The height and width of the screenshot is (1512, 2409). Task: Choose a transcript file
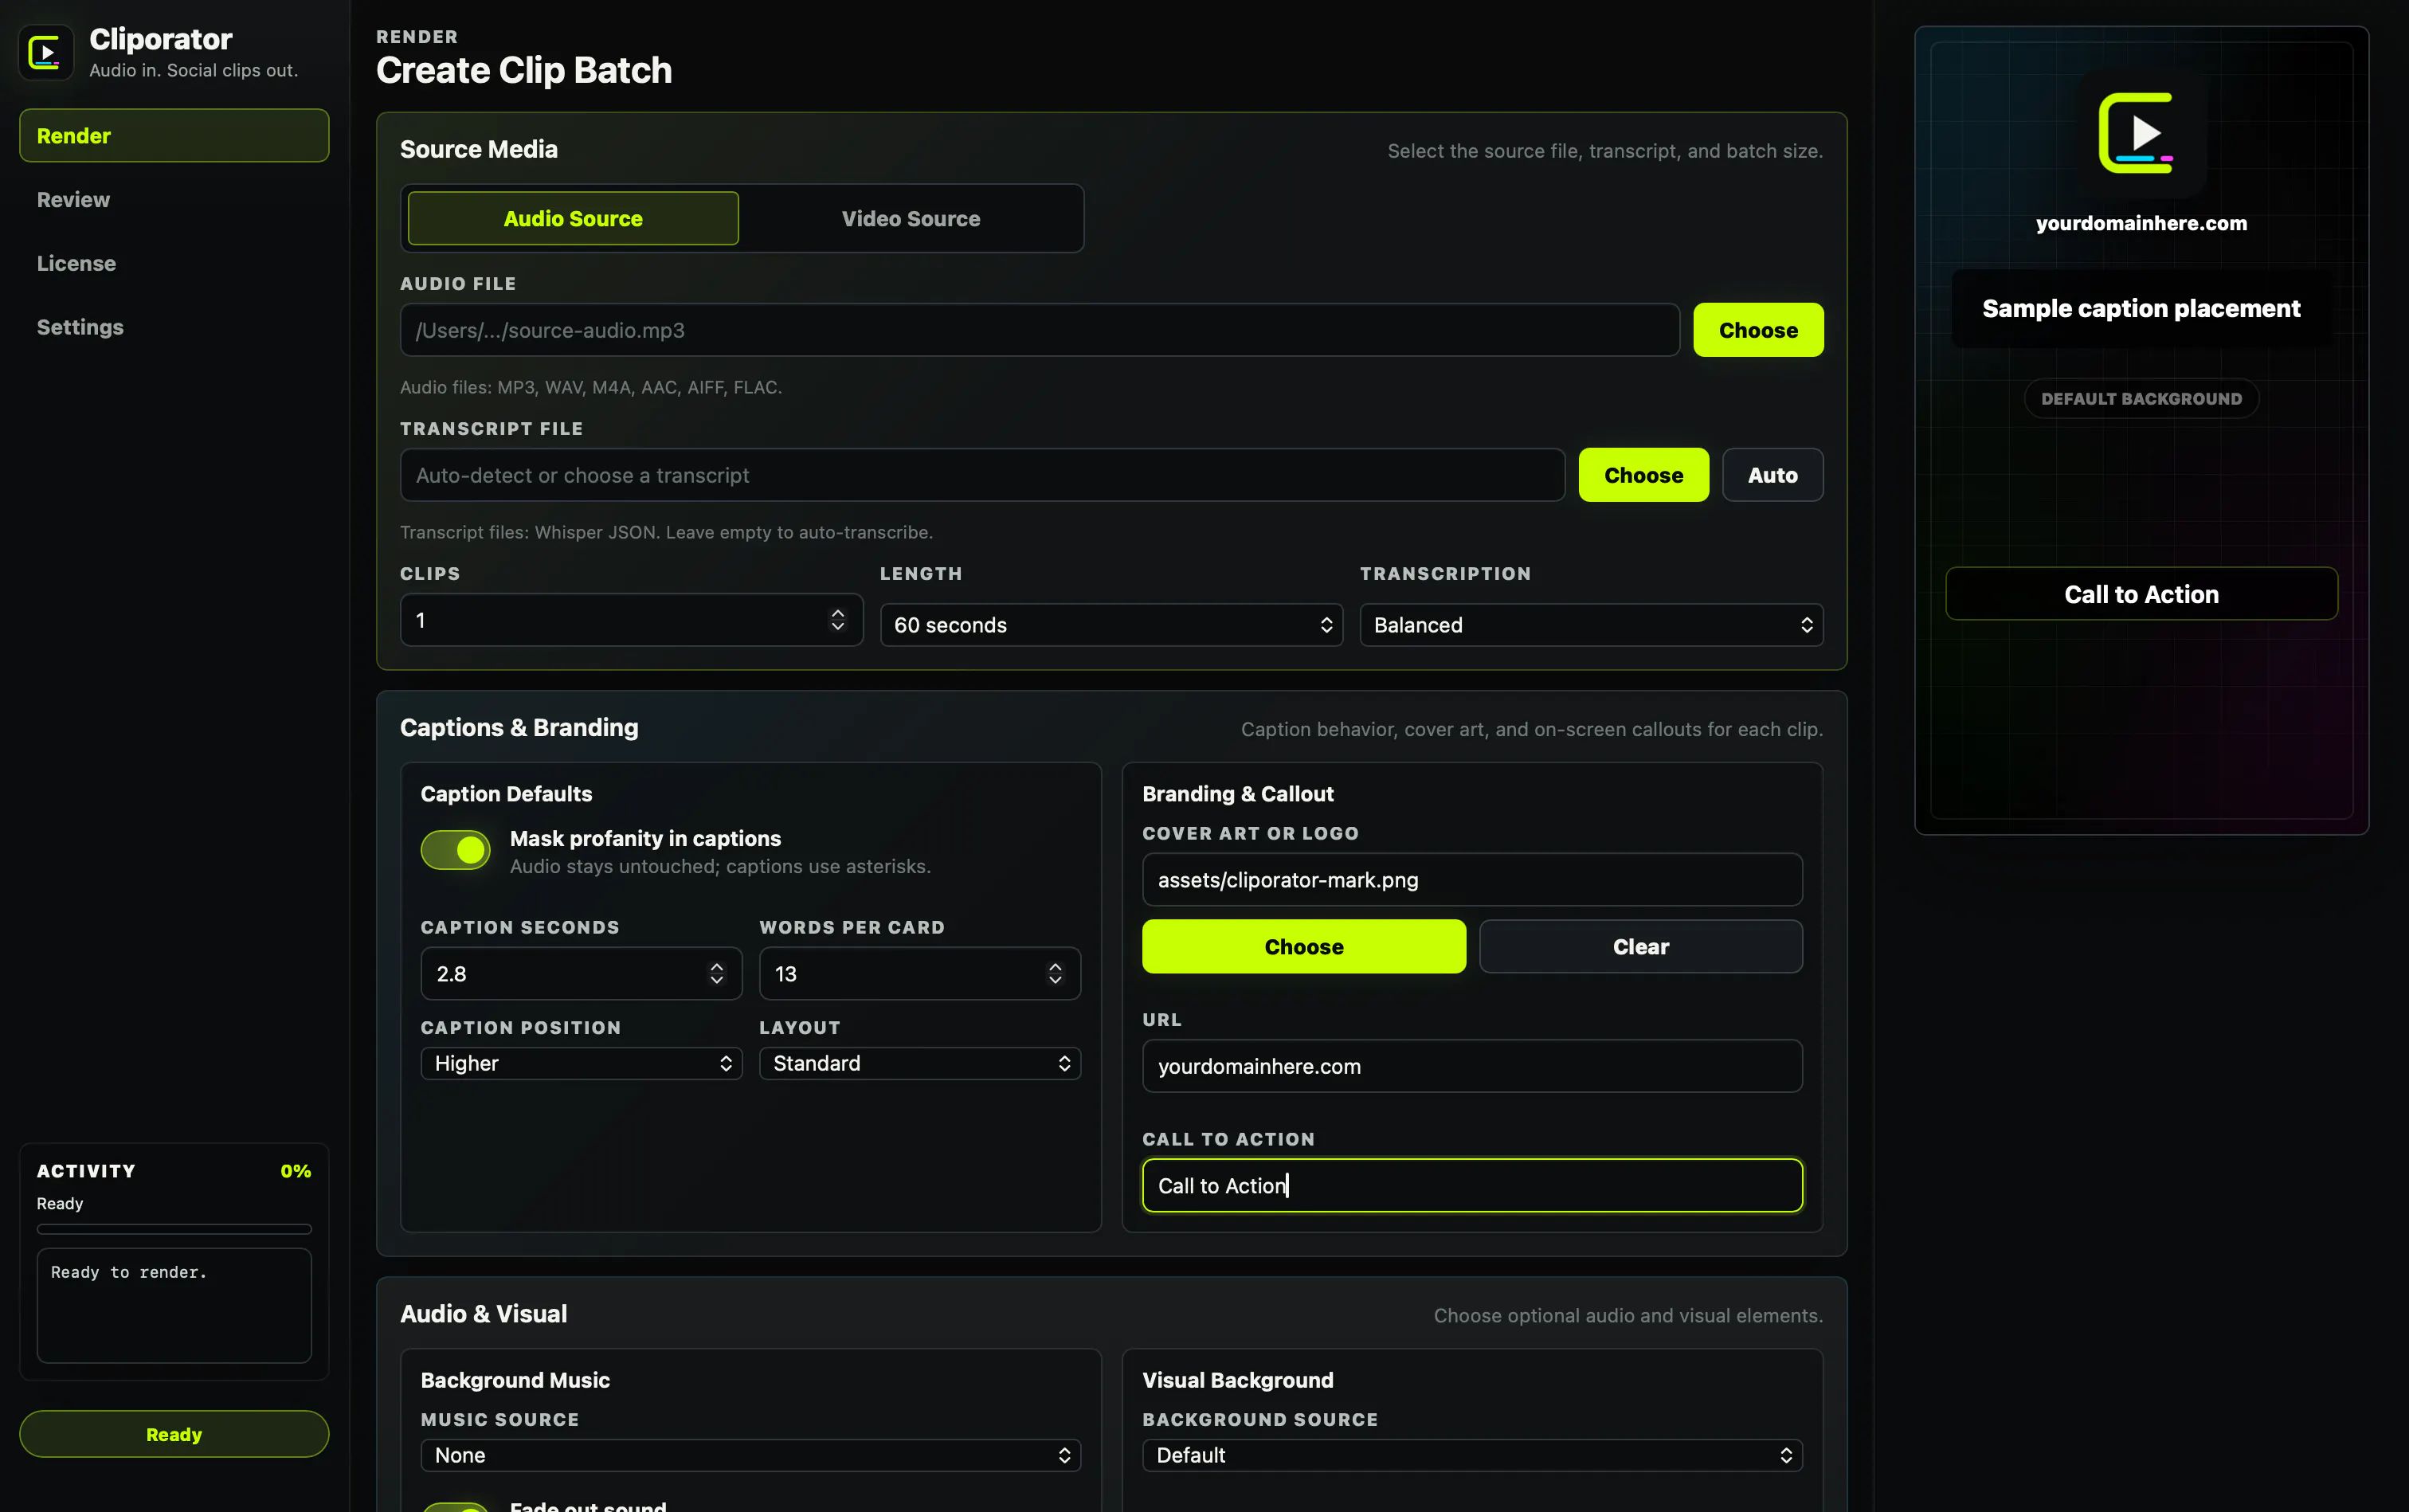(x=1643, y=475)
